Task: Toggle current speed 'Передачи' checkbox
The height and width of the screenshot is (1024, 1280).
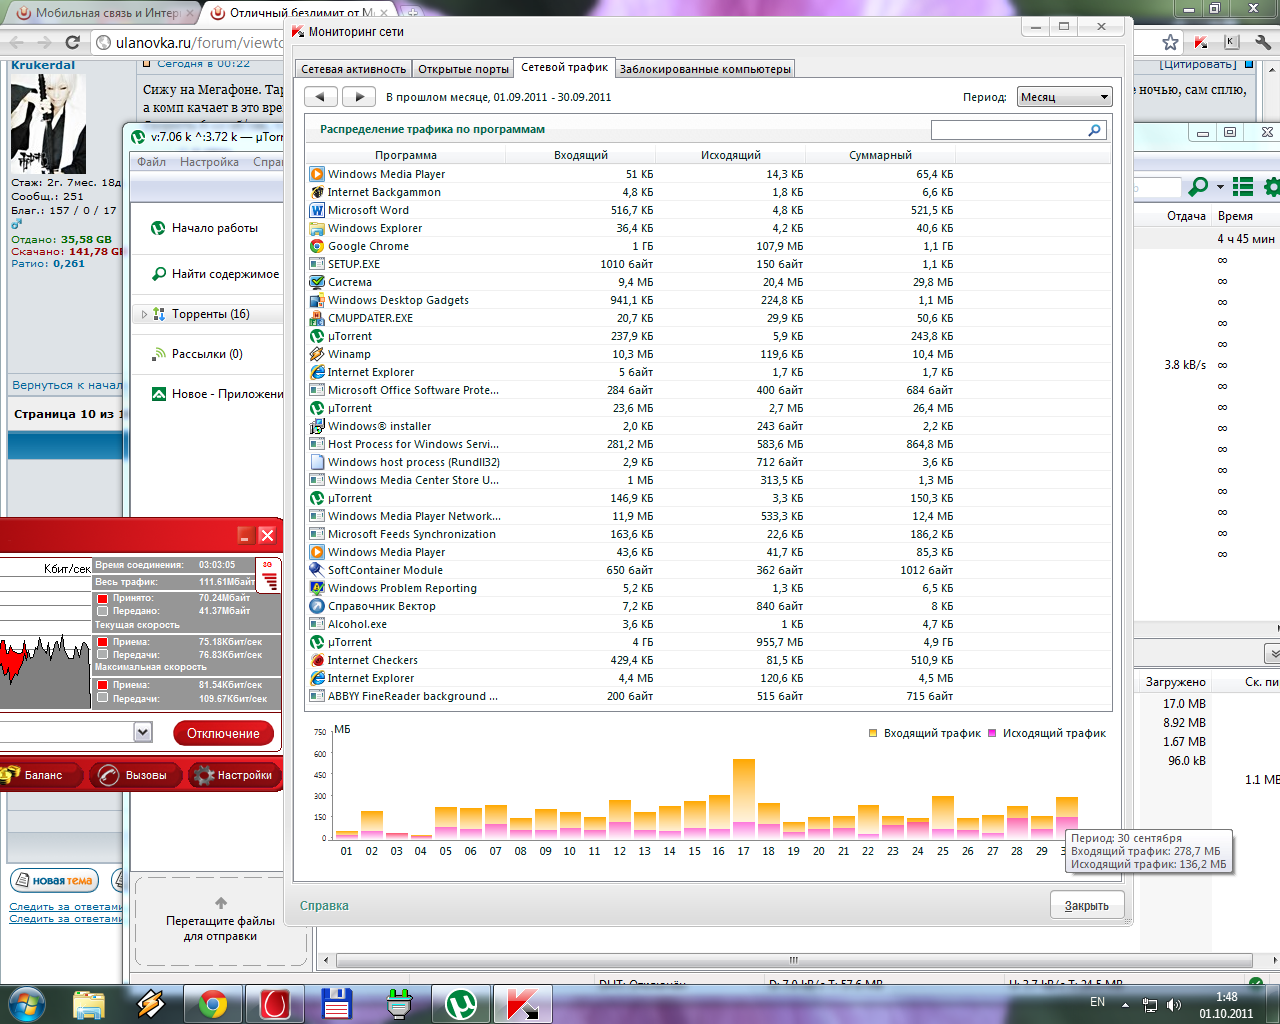Action: 102,655
